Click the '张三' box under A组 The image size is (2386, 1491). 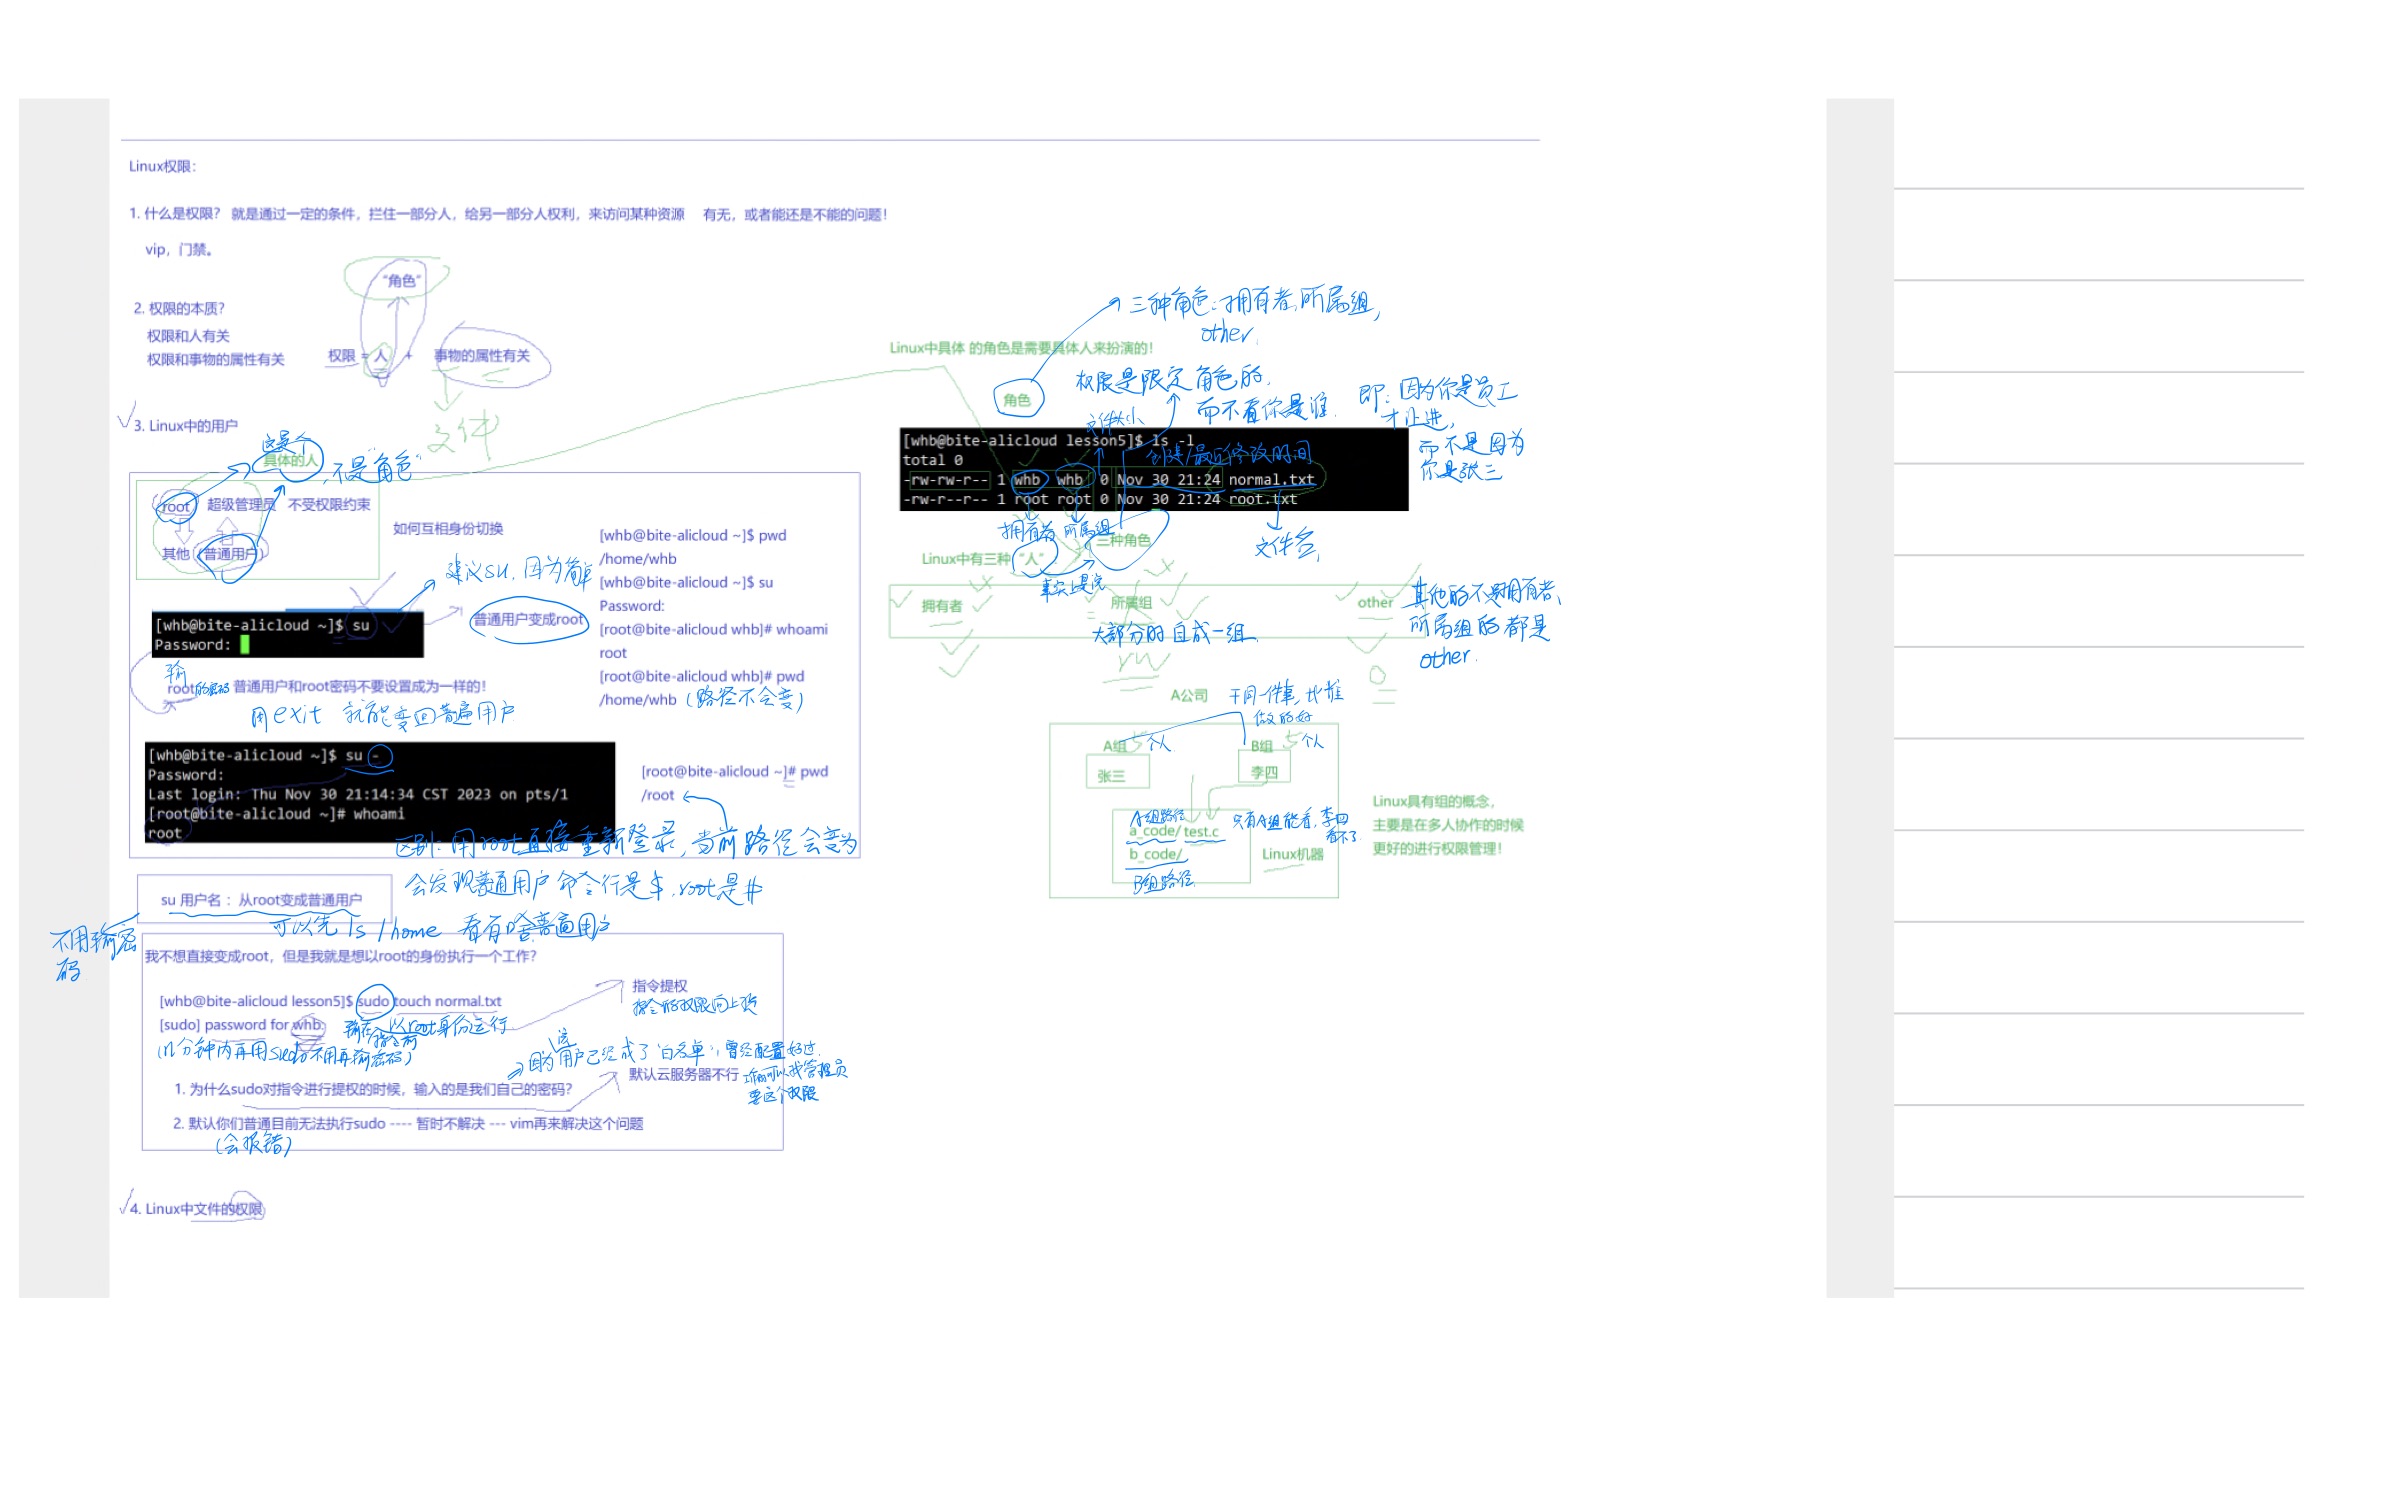[1111, 776]
